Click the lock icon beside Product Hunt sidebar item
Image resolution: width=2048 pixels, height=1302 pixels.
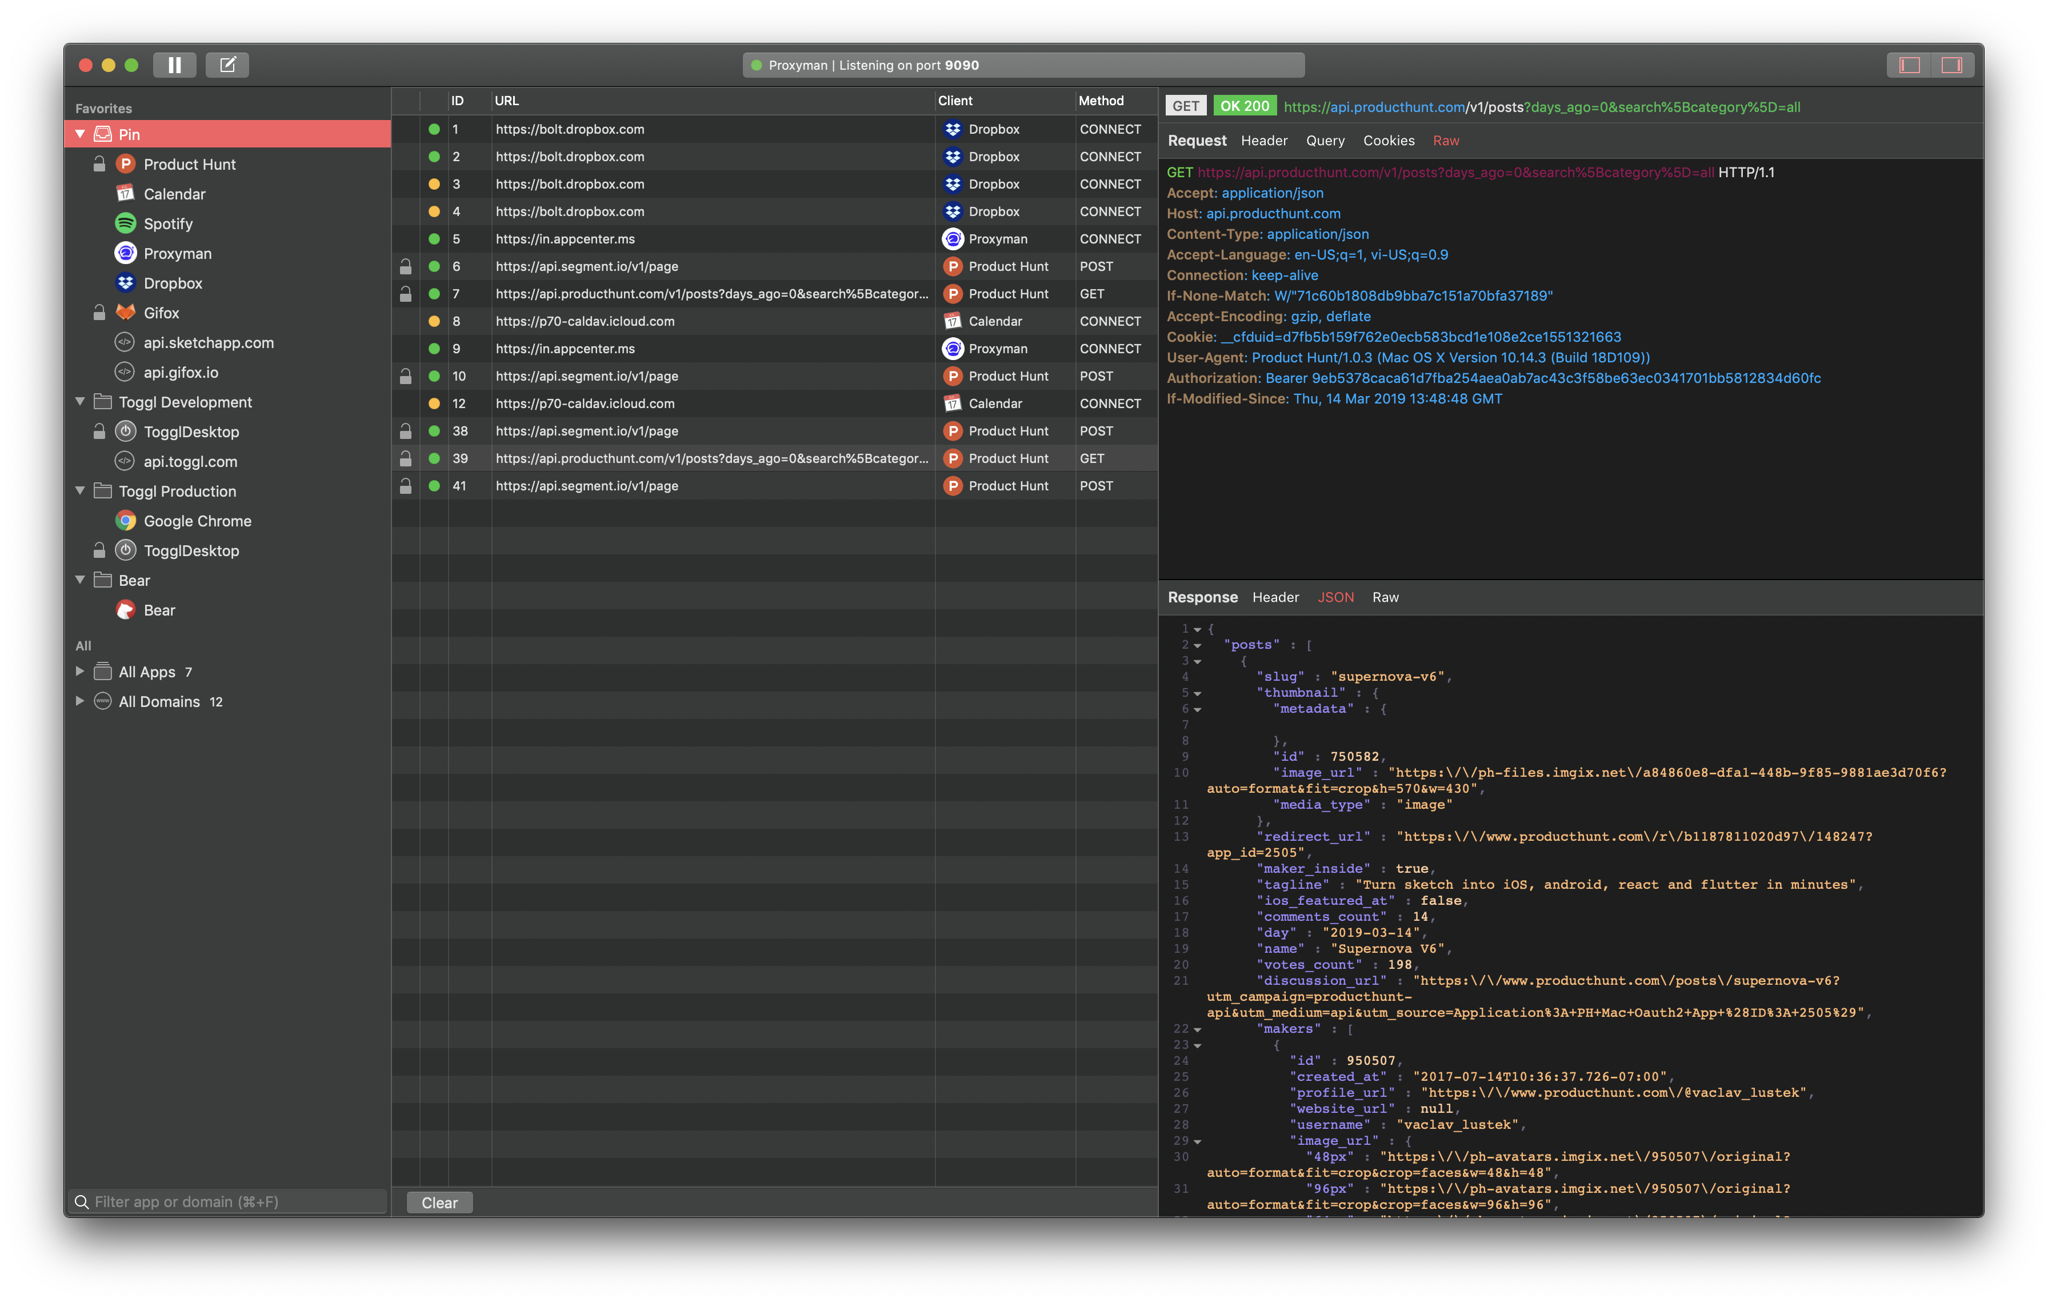click(99, 164)
